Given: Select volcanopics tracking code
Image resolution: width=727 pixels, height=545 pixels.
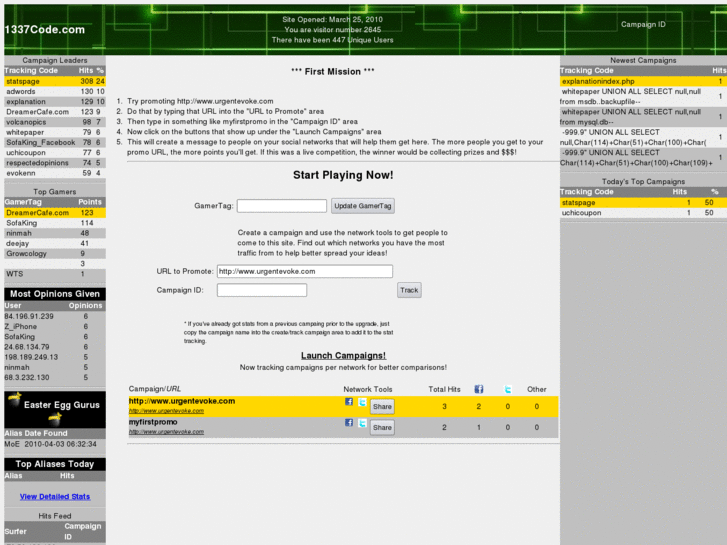Looking at the screenshot, I should tap(55, 122).
